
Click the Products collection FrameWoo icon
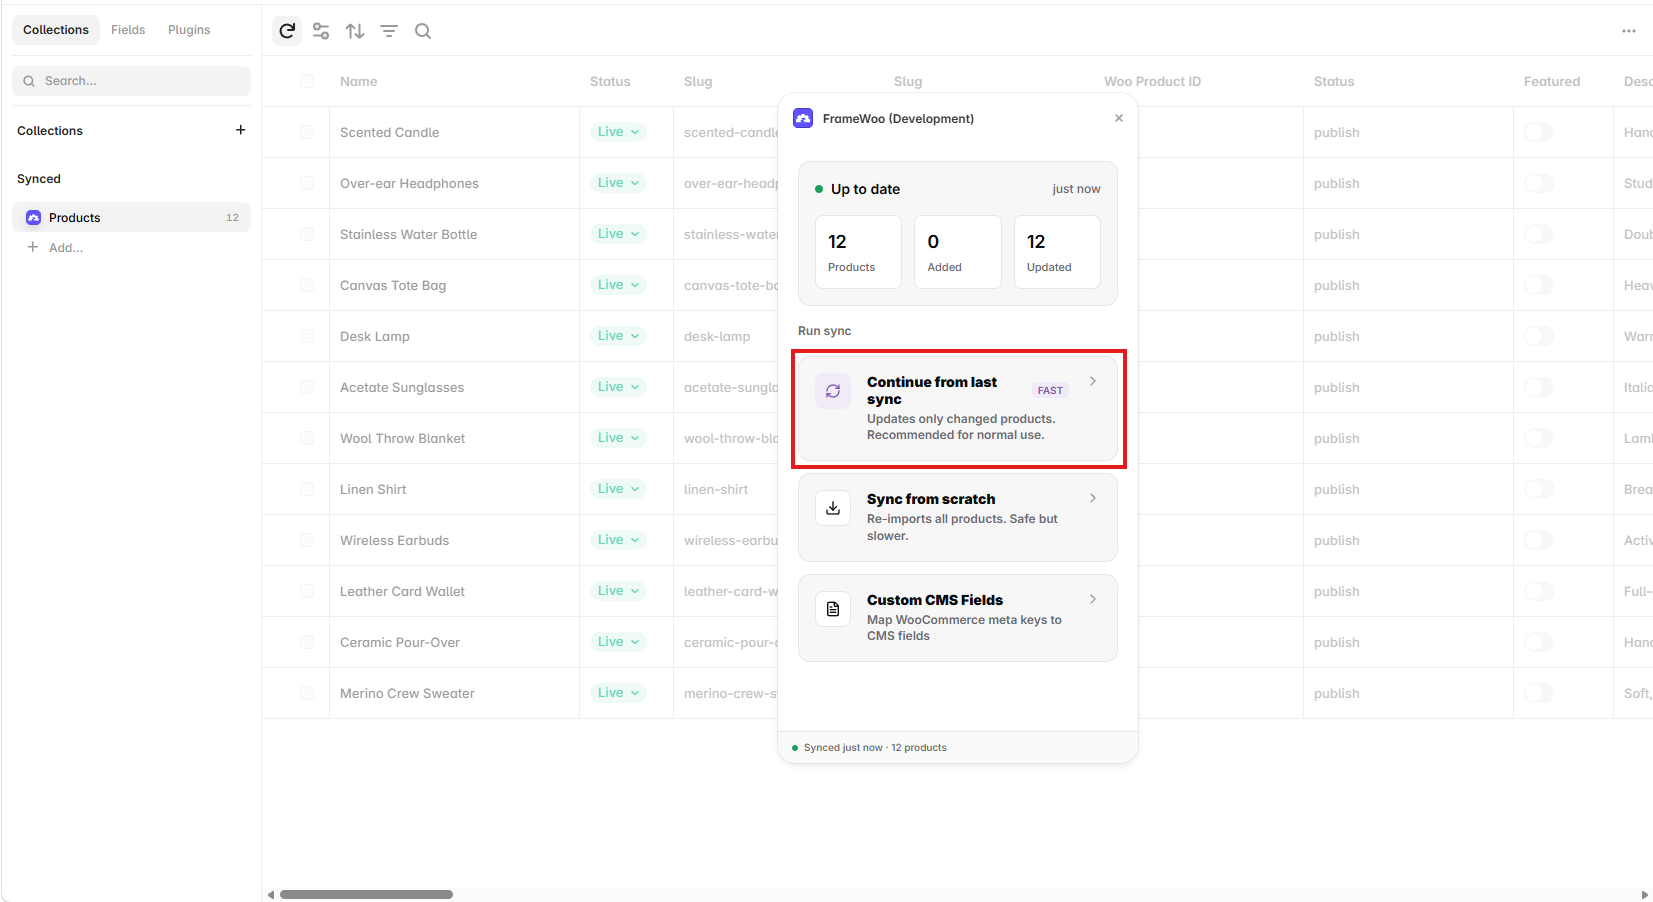(34, 218)
